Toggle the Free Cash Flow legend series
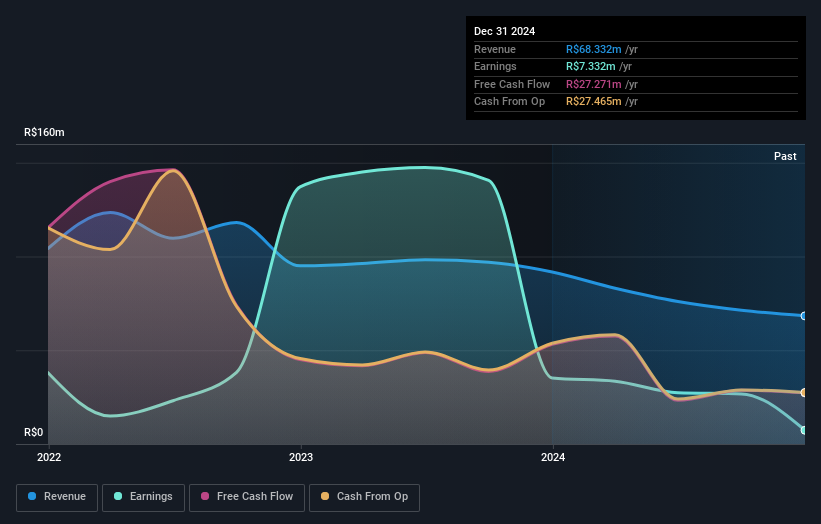 (x=247, y=497)
